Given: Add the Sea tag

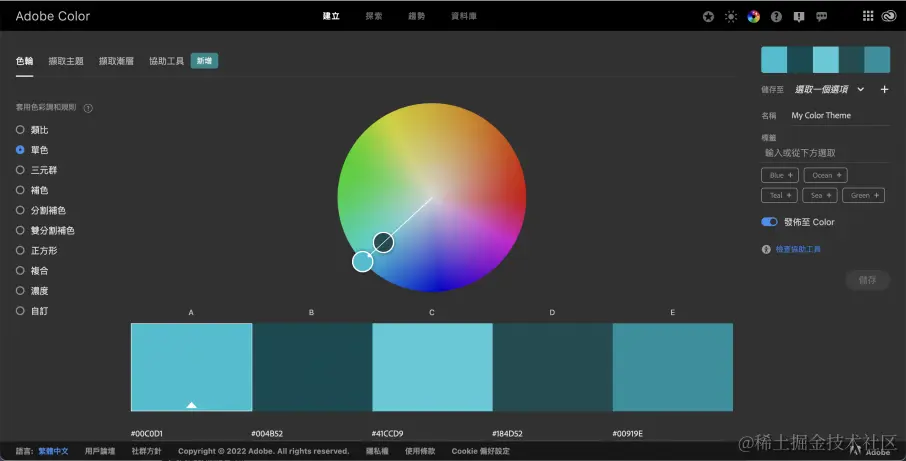Looking at the screenshot, I should click(820, 195).
